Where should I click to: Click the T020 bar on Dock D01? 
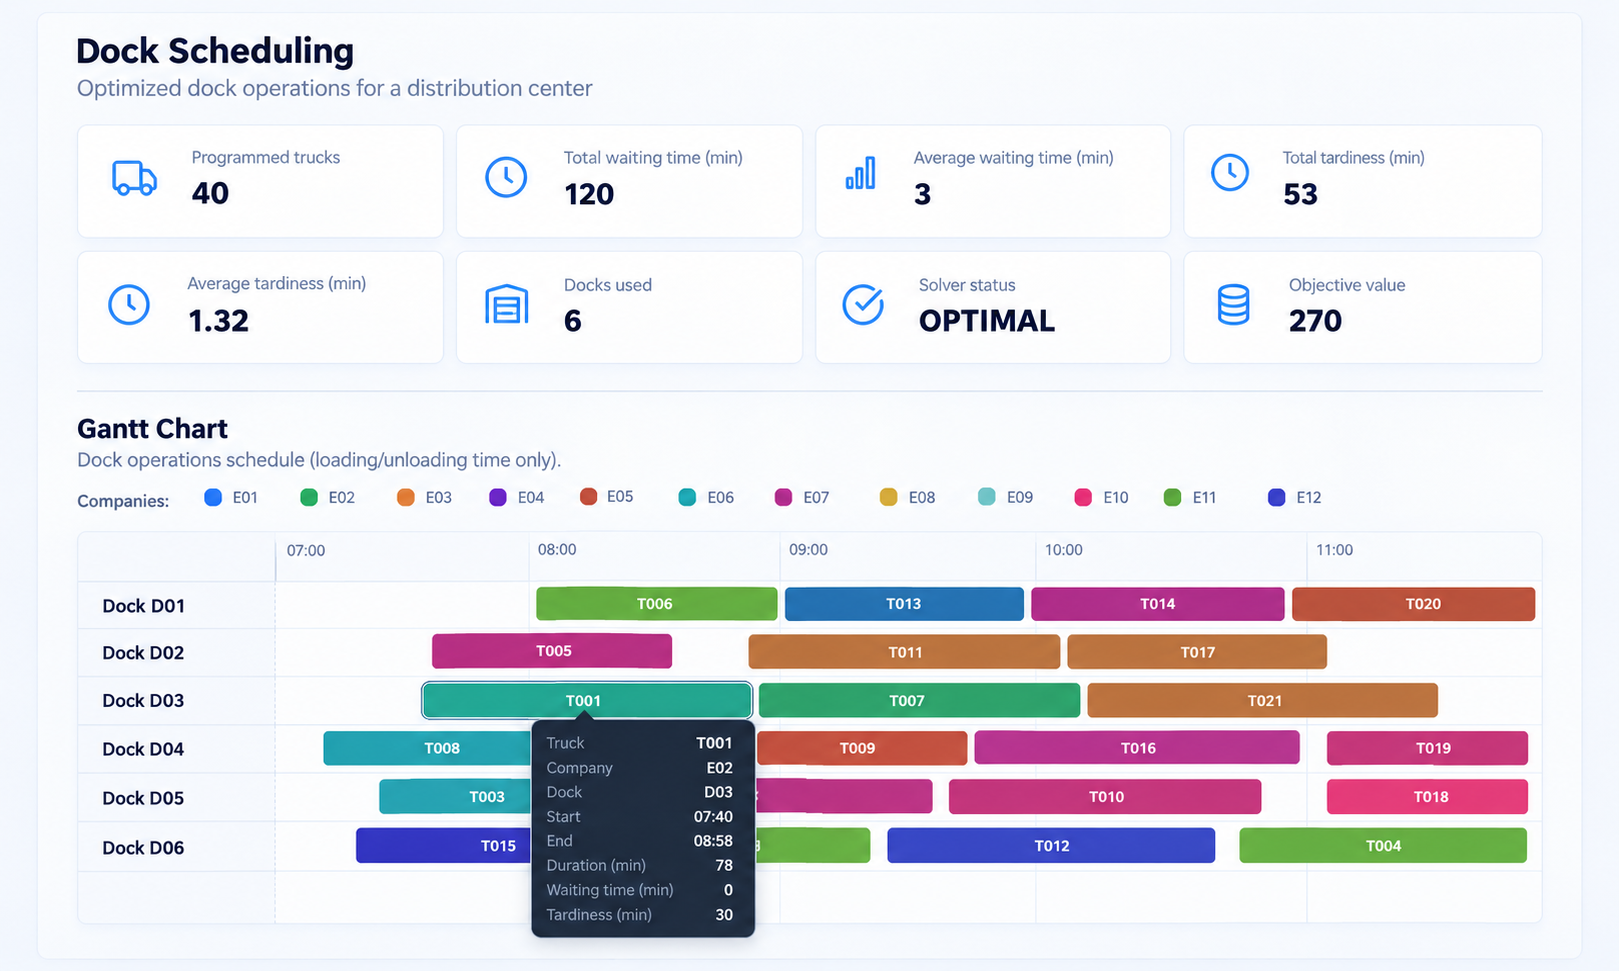click(x=1413, y=604)
